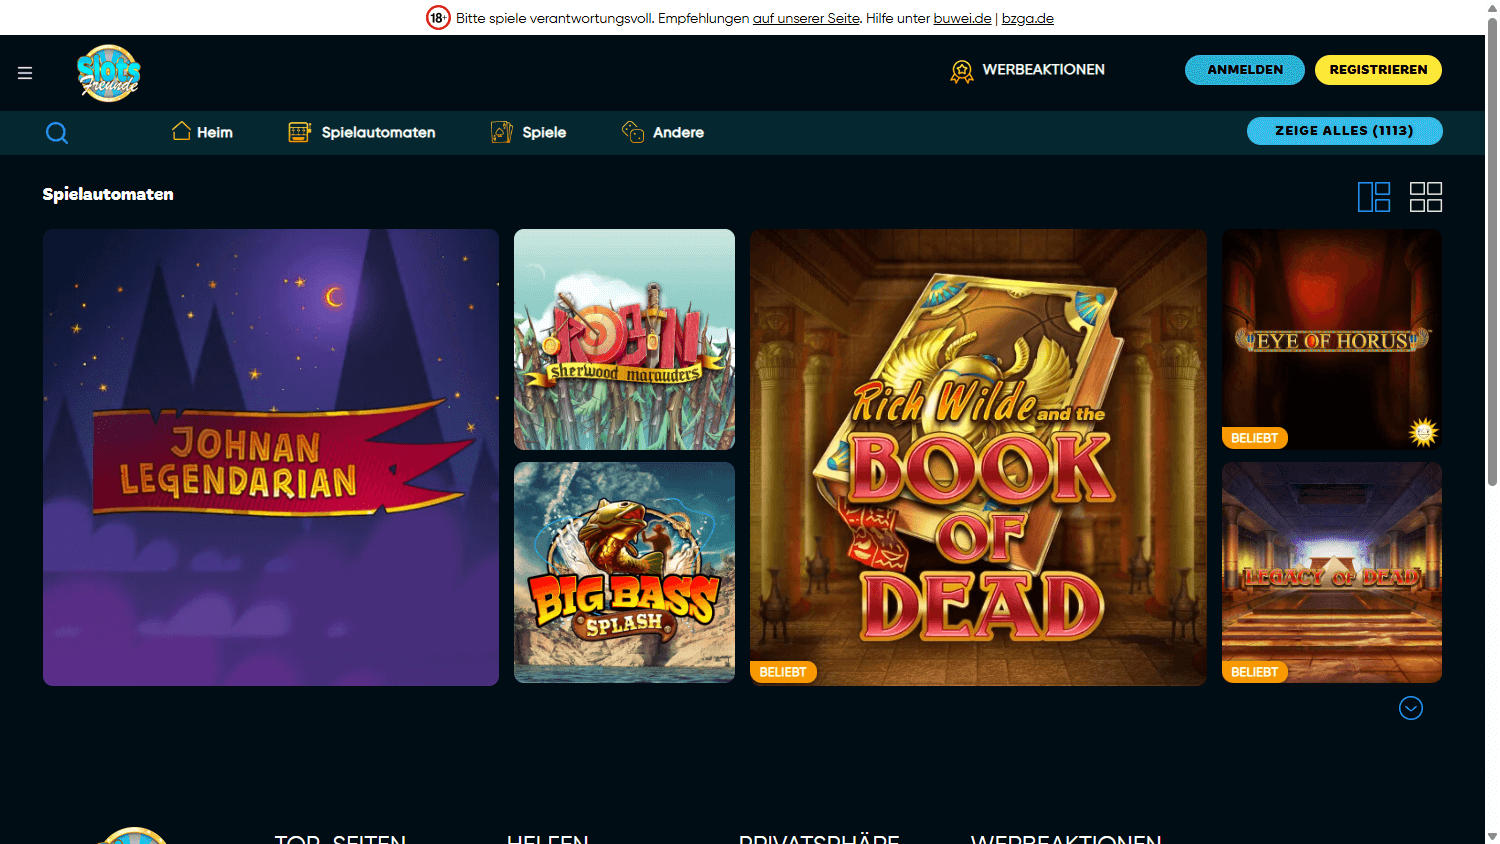Click the coin badge on Eye of Horus
This screenshot has width=1500, height=844.
(x=1422, y=432)
